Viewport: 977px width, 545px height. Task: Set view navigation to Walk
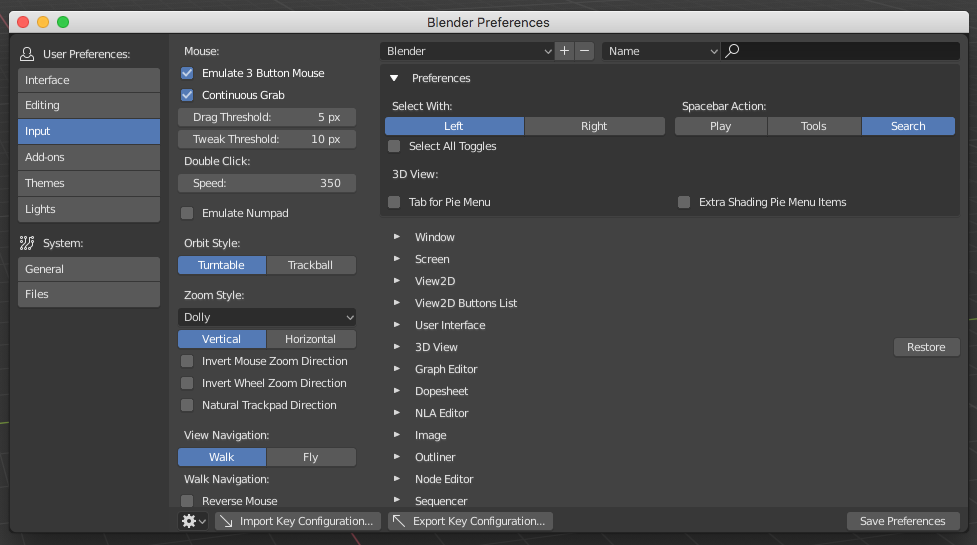pyautogui.click(x=222, y=457)
